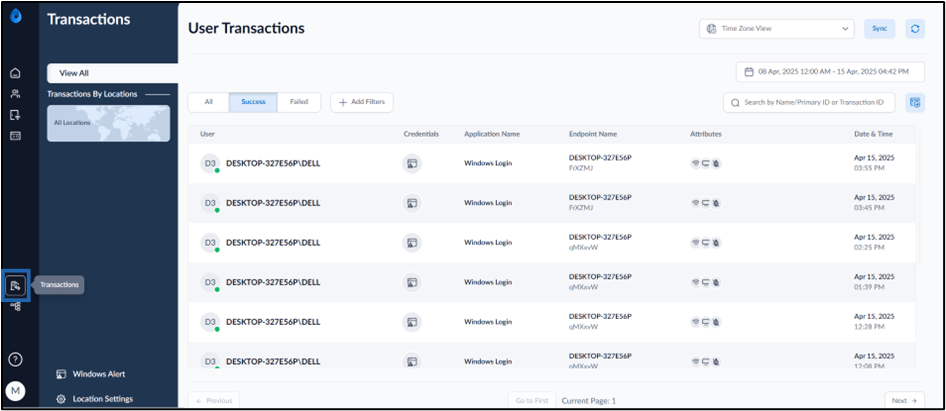The image size is (946, 411).
Task: Click the location-off attribute icon on the 03:55 PM row
Action: point(716,164)
